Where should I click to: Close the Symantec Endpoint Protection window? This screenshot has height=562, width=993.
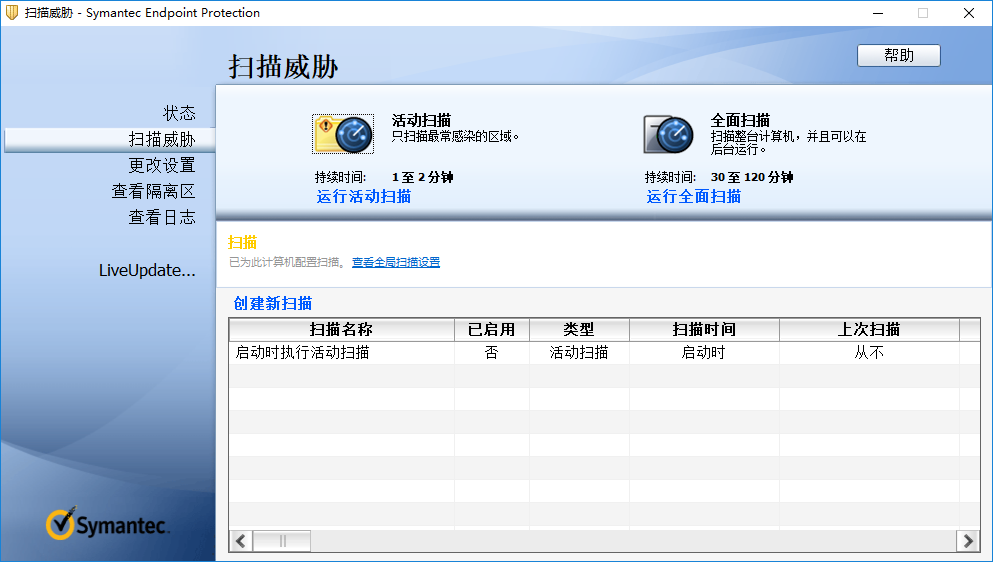click(969, 13)
